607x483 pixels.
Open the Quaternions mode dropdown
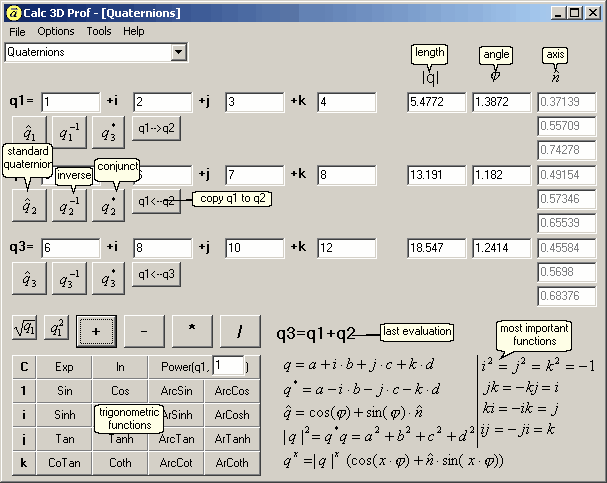point(178,52)
